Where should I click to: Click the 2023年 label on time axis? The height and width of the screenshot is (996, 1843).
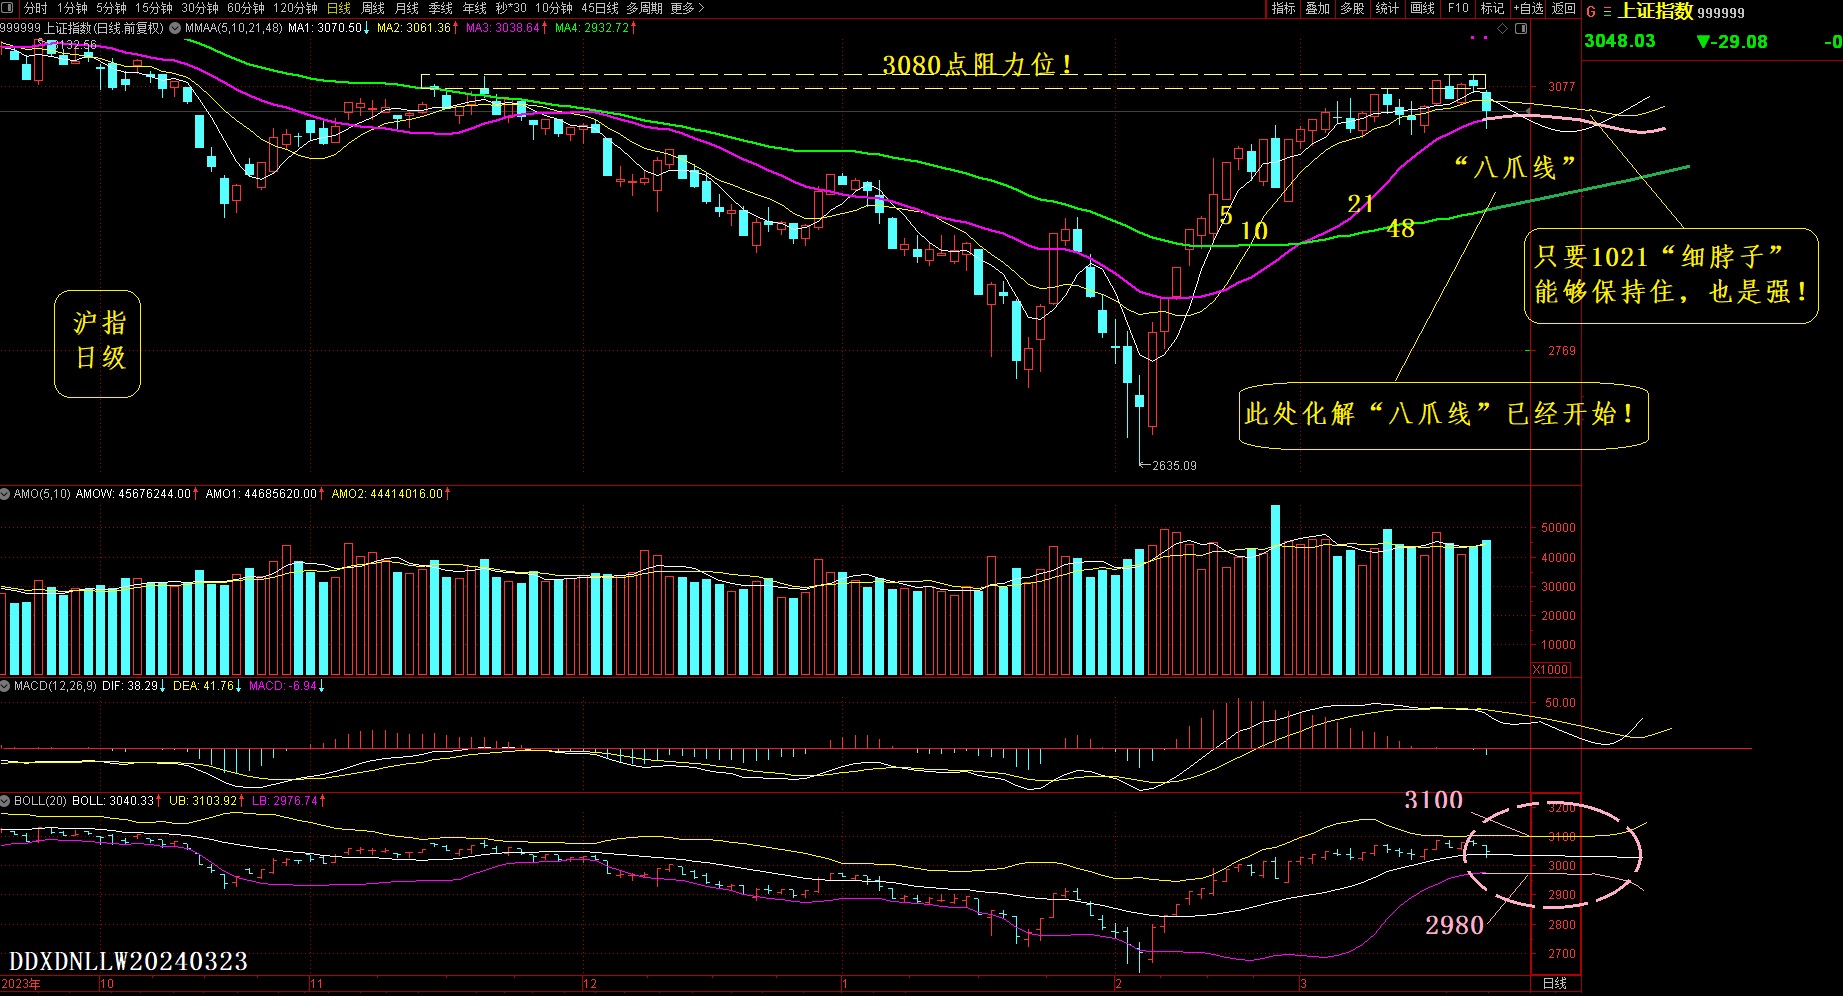pos(21,984)
